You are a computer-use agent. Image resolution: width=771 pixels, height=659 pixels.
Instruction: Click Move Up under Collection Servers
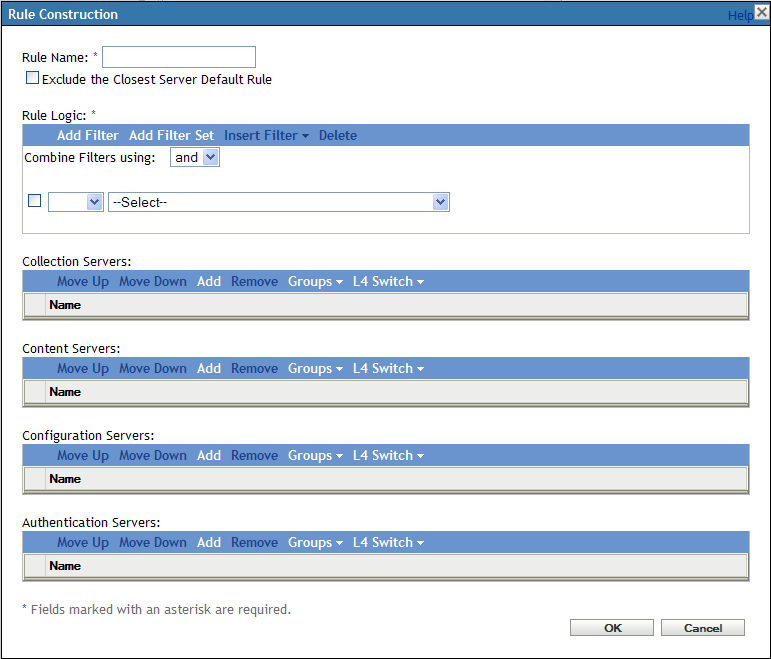[x=83, y=281]
